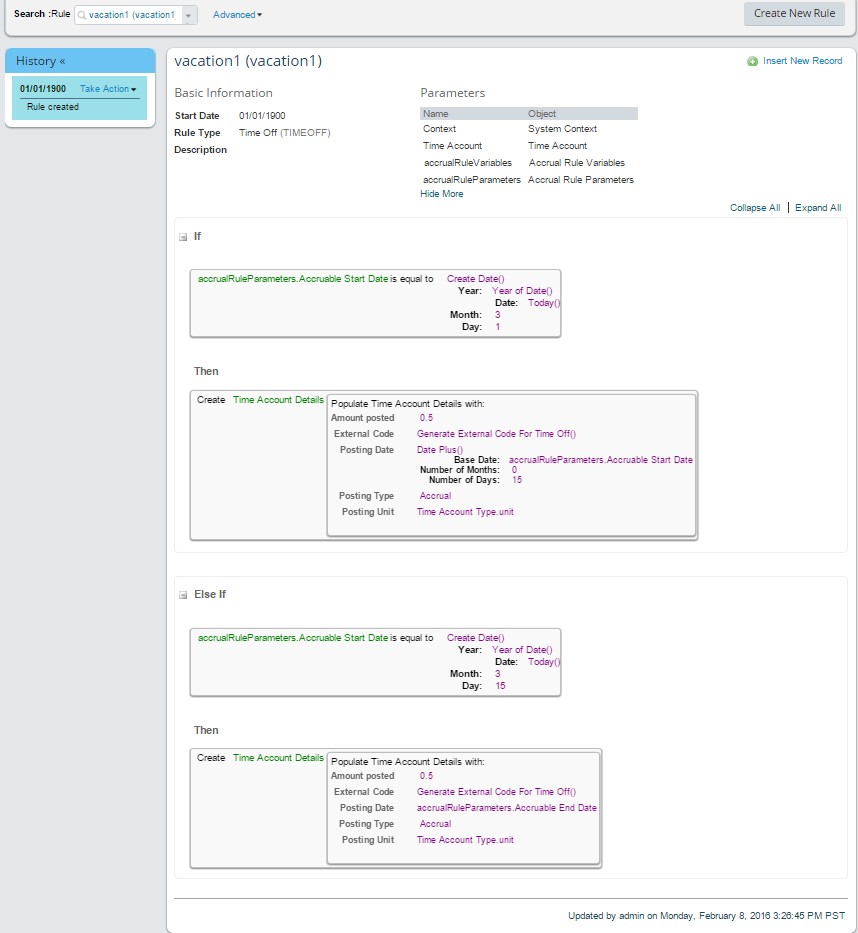Image resolution: width=858 pixels, height=933 pixels.
Task: Click accrualRuleParameters.Accruable End Date value
Action: [x=506, y=808]
